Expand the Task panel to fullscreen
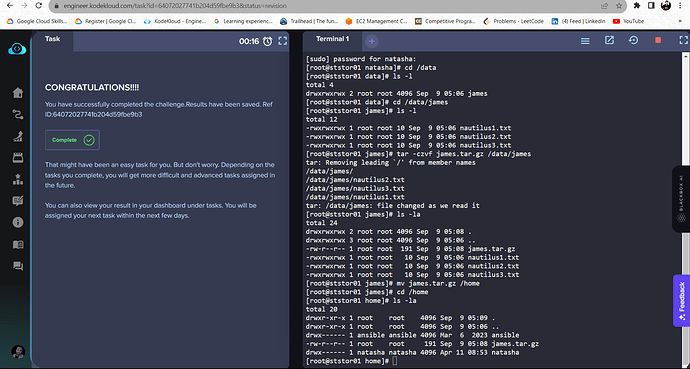This screenshot has width=690, height=369. tap(283, 41)
